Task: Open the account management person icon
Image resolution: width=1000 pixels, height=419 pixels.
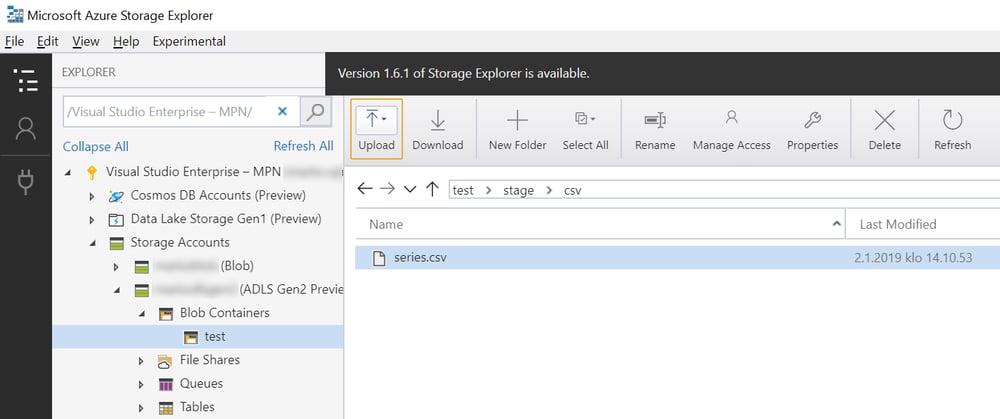Action: point(26,129)
